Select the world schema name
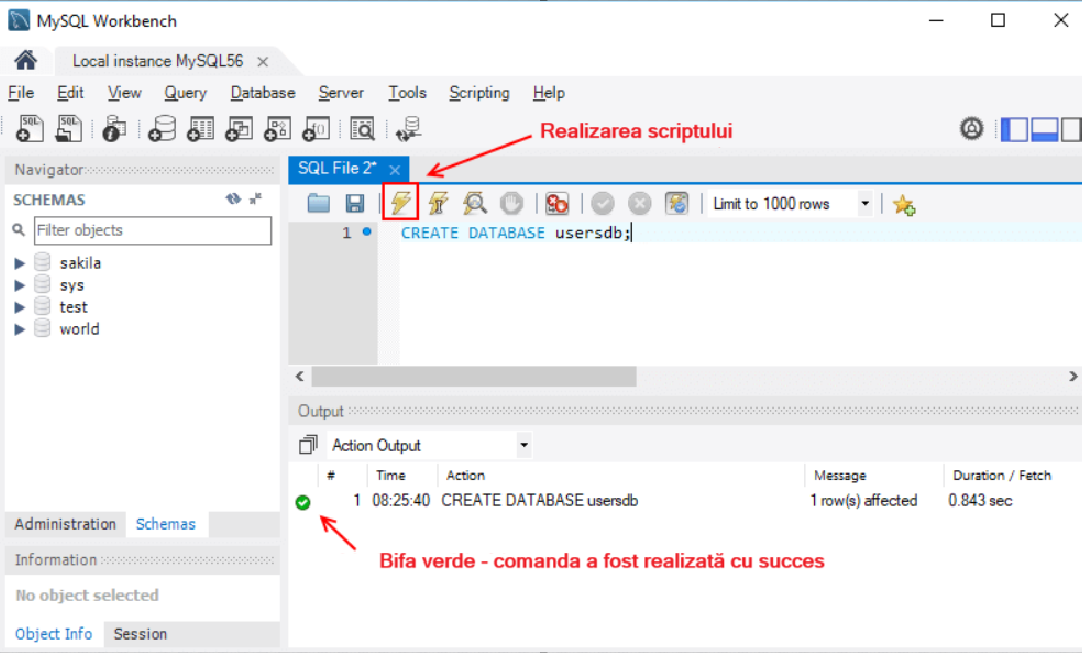The height and width of the screenshot is (653, 1082). (x=79, y=329)
